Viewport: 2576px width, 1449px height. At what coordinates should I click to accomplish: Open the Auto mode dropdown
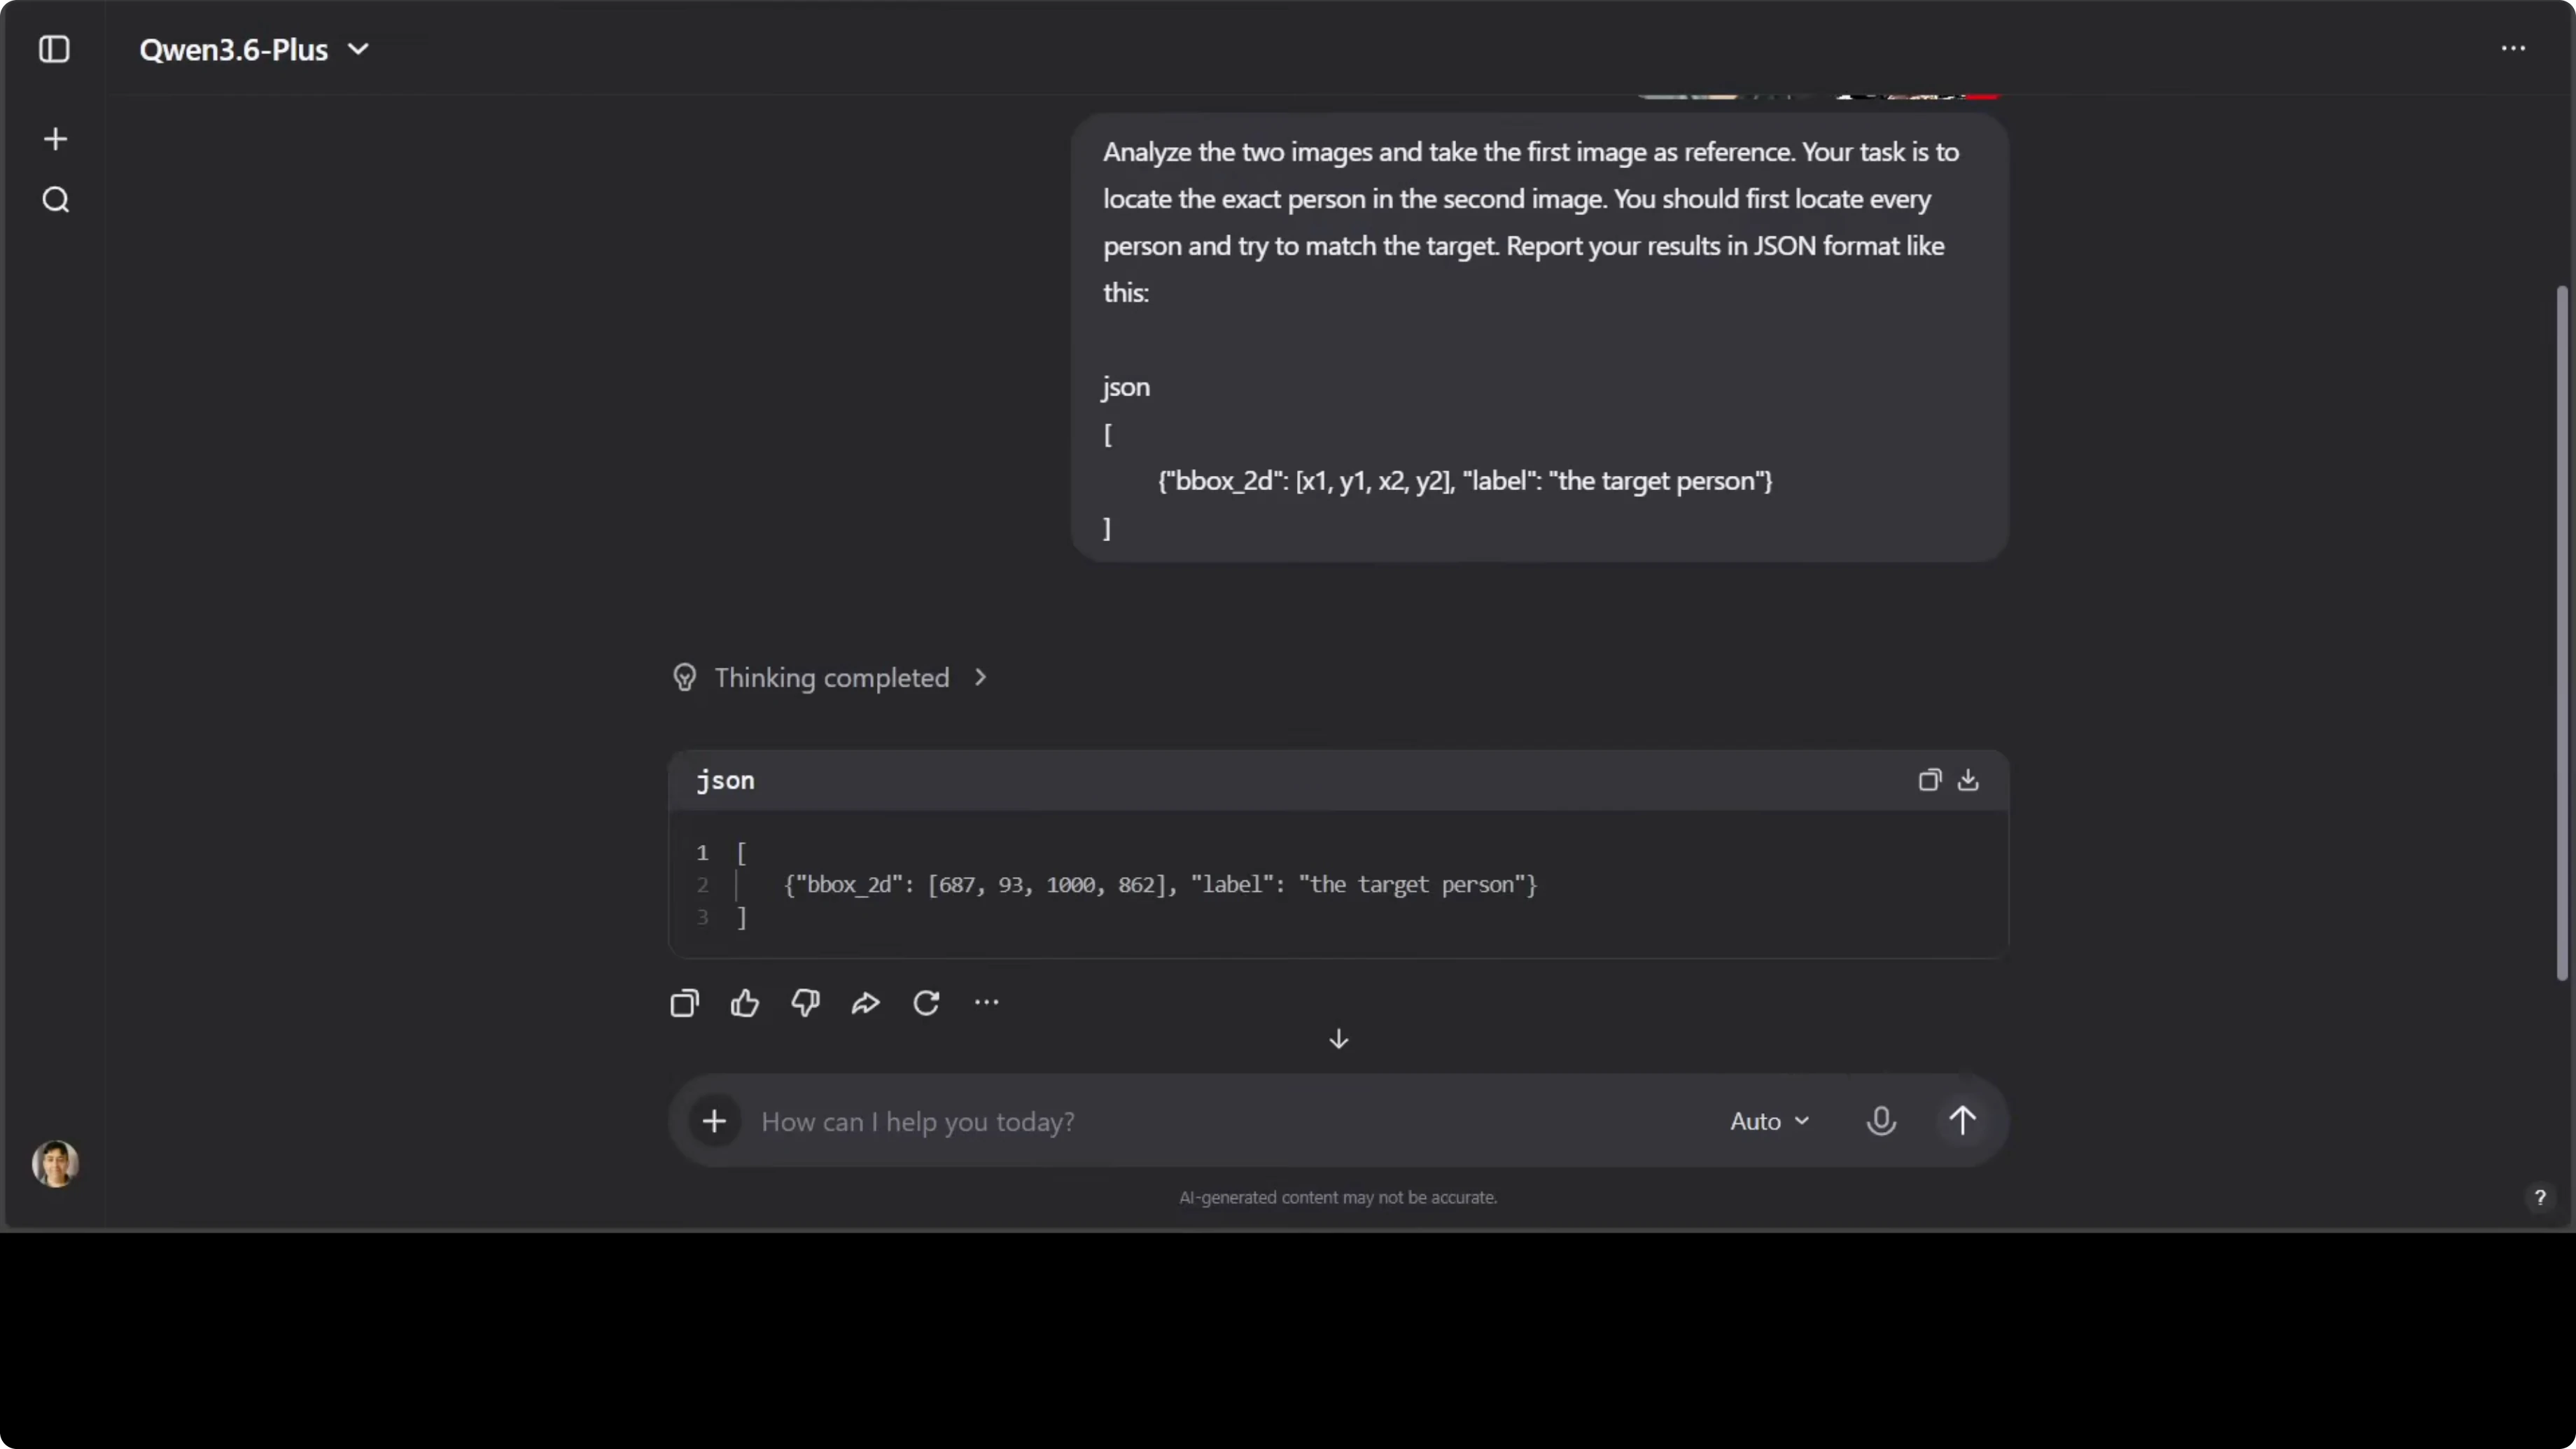pos(1769,1121)
